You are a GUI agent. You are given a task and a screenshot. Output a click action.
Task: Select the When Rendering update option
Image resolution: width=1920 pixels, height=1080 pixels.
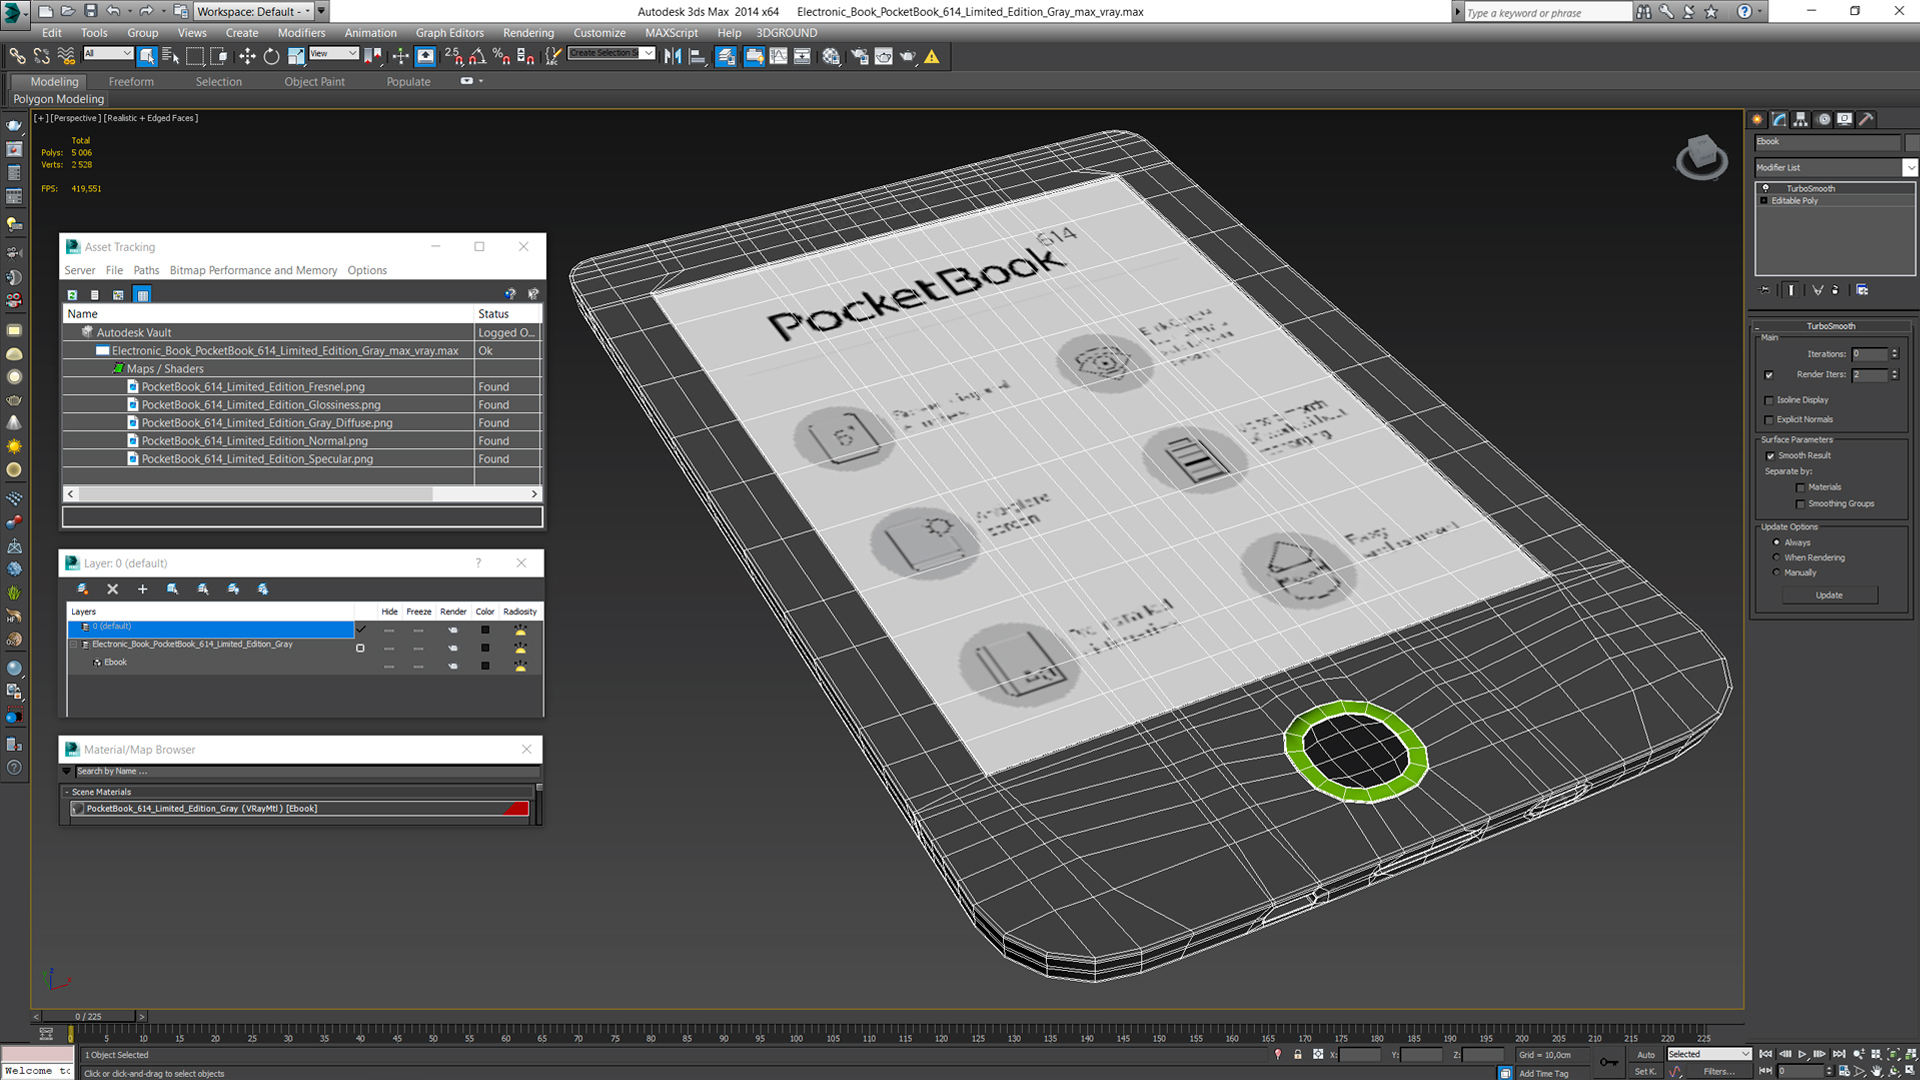tap(1776, 557)
